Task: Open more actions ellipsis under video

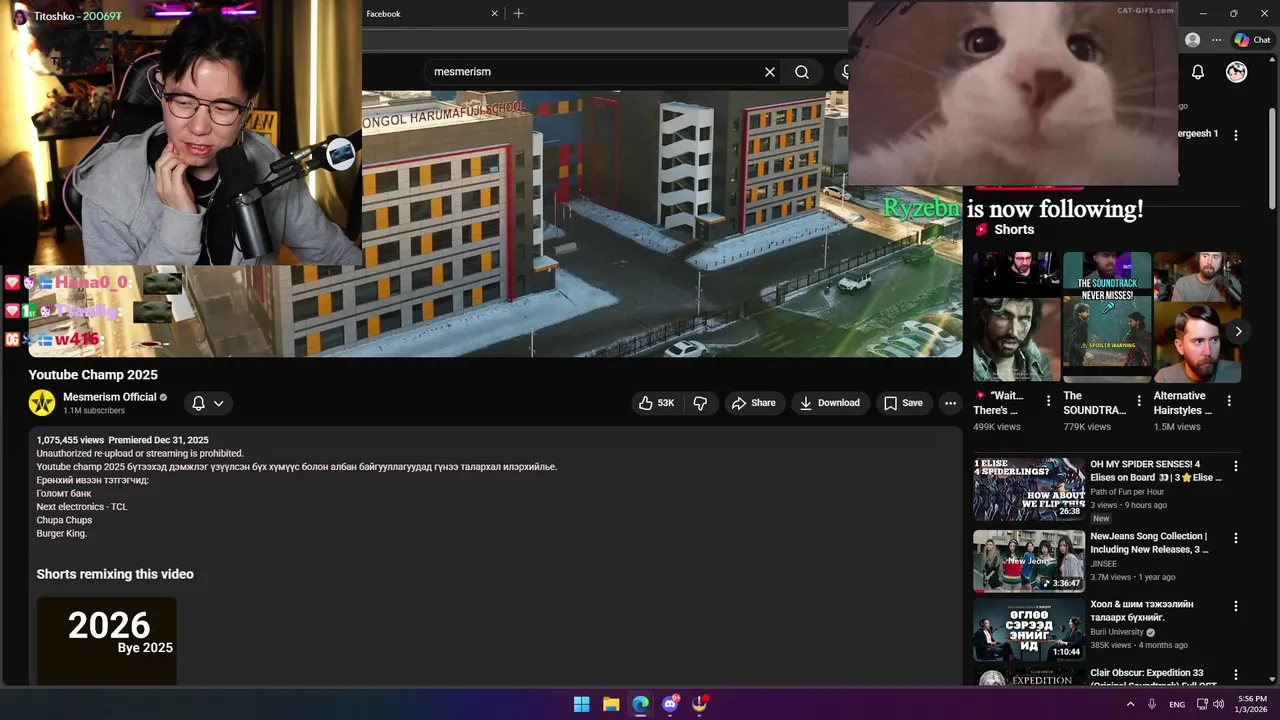Action: [x=950, y=403]
